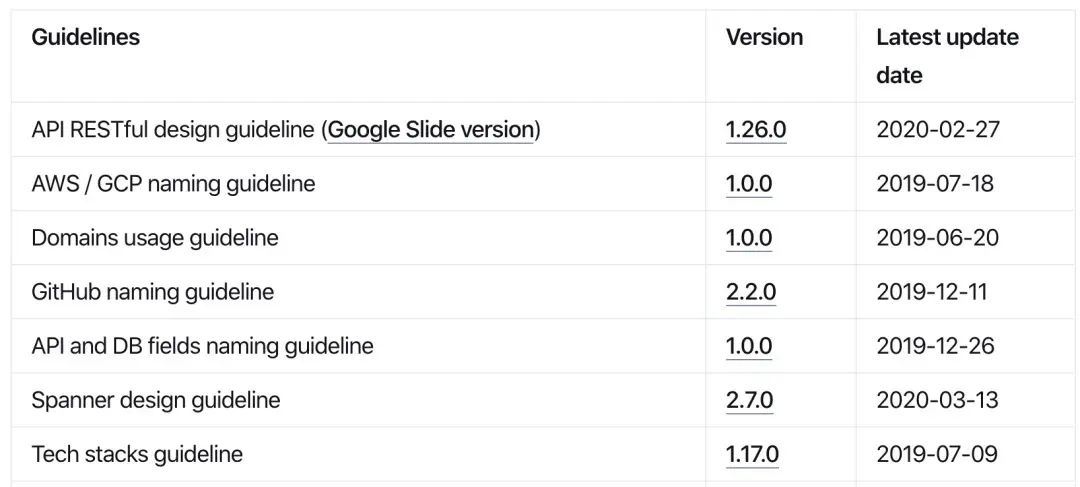Click the 2019-12-11 date cell

(931, 292)
